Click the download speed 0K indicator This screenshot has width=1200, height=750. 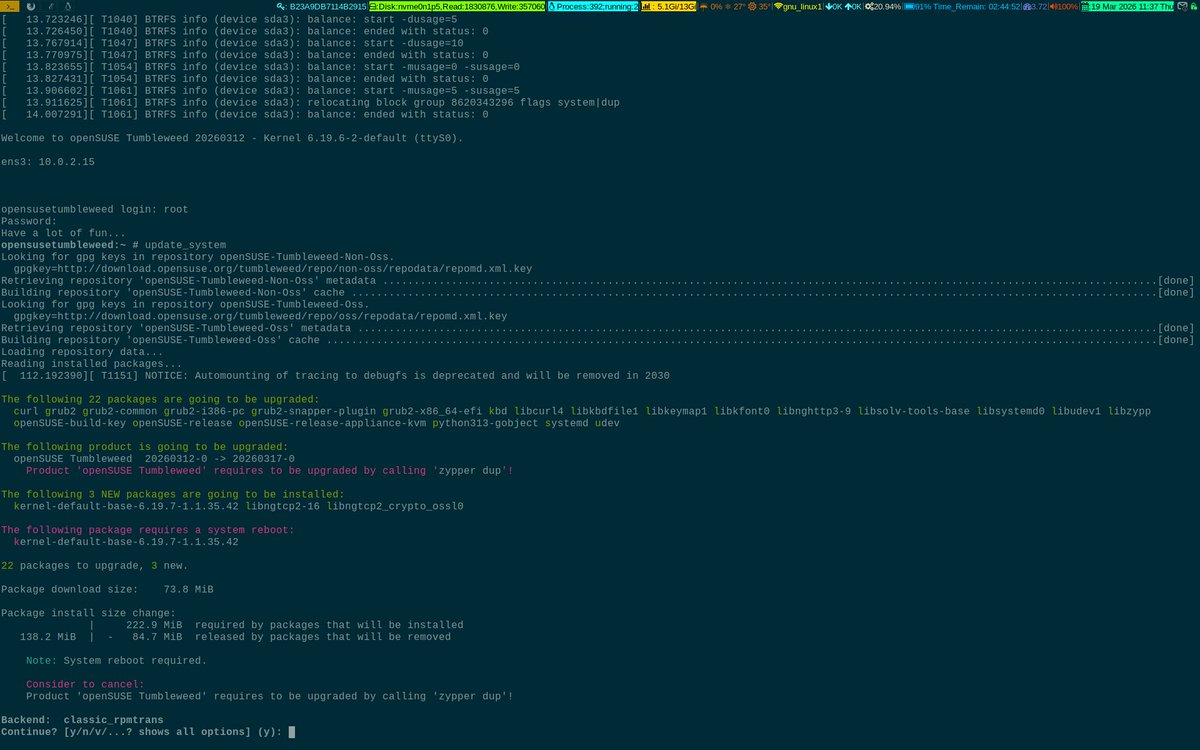pyautogui.click(x=833, y=6)
